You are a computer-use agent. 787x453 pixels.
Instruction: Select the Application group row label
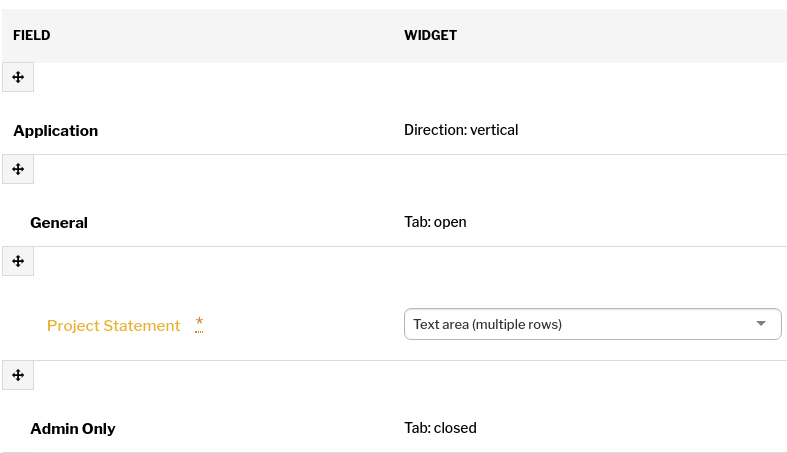point(56,131)
